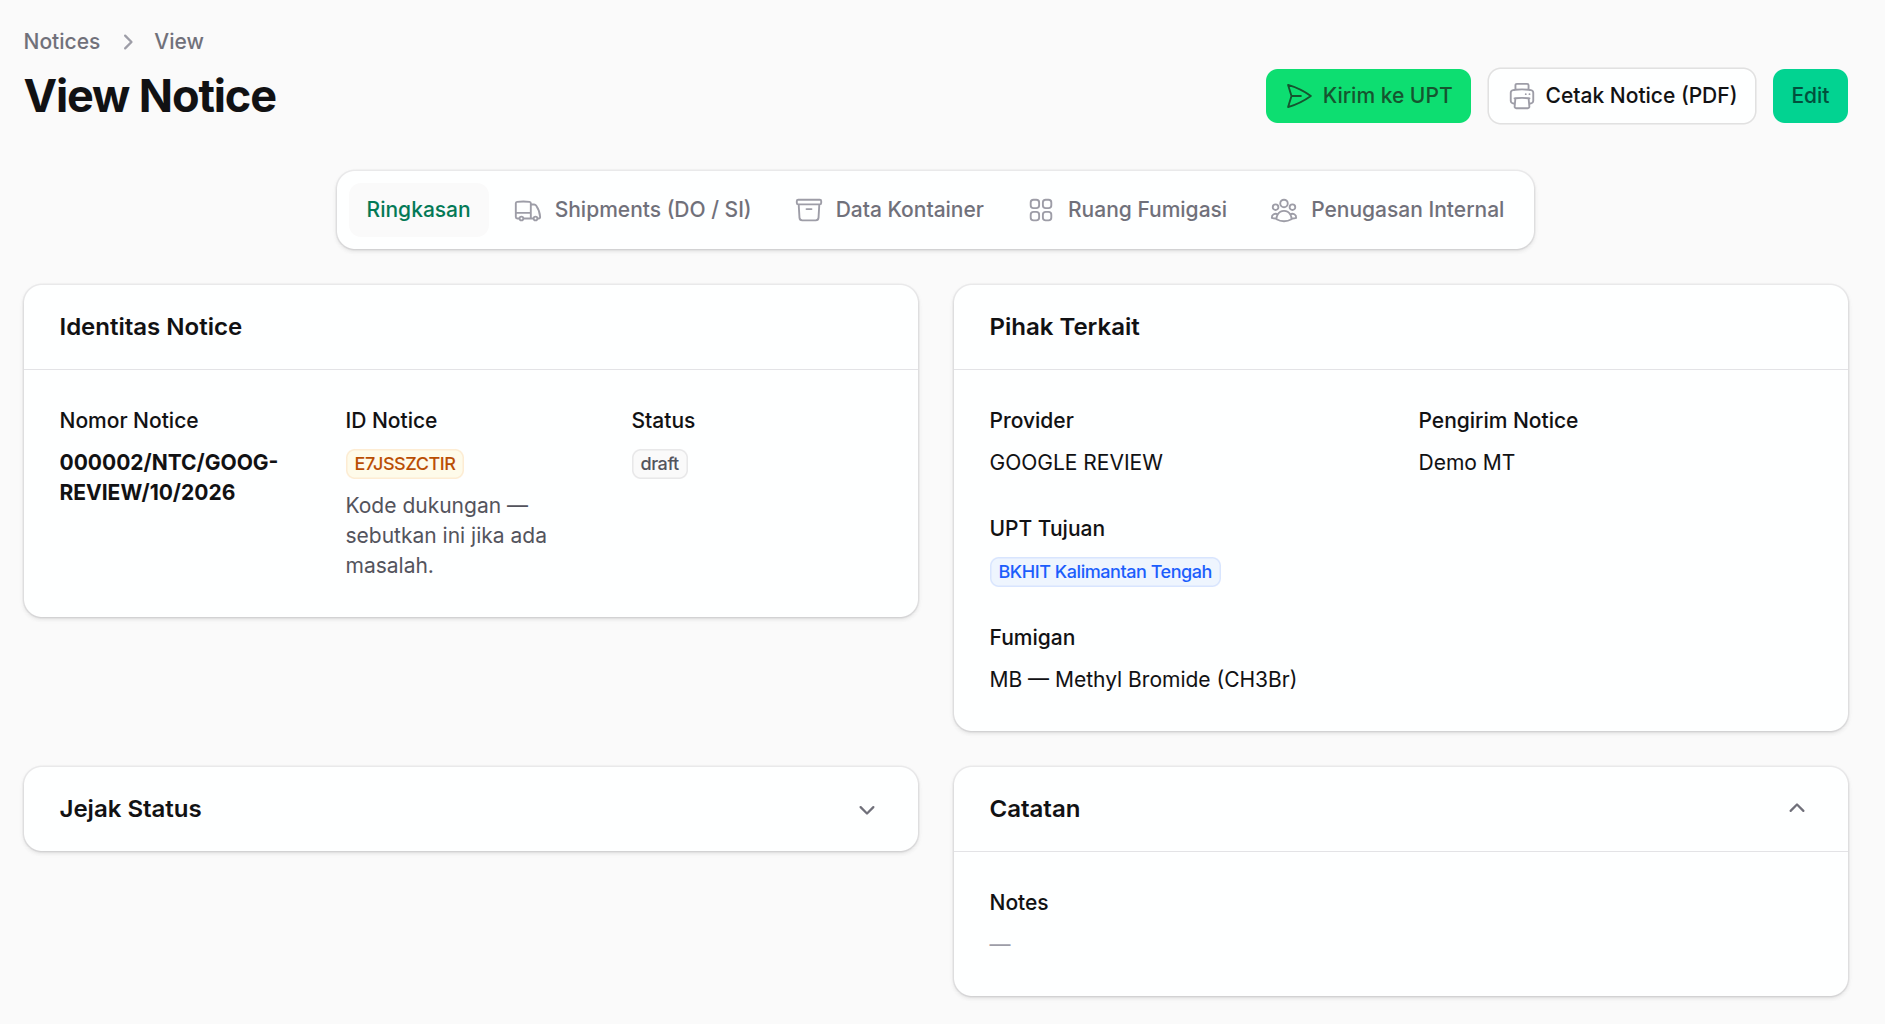Image resolution: width=1885 pixels, height=1024 pixels.
Task: Go to the Penugasan Internal tab
Action: coord(1387,210)
